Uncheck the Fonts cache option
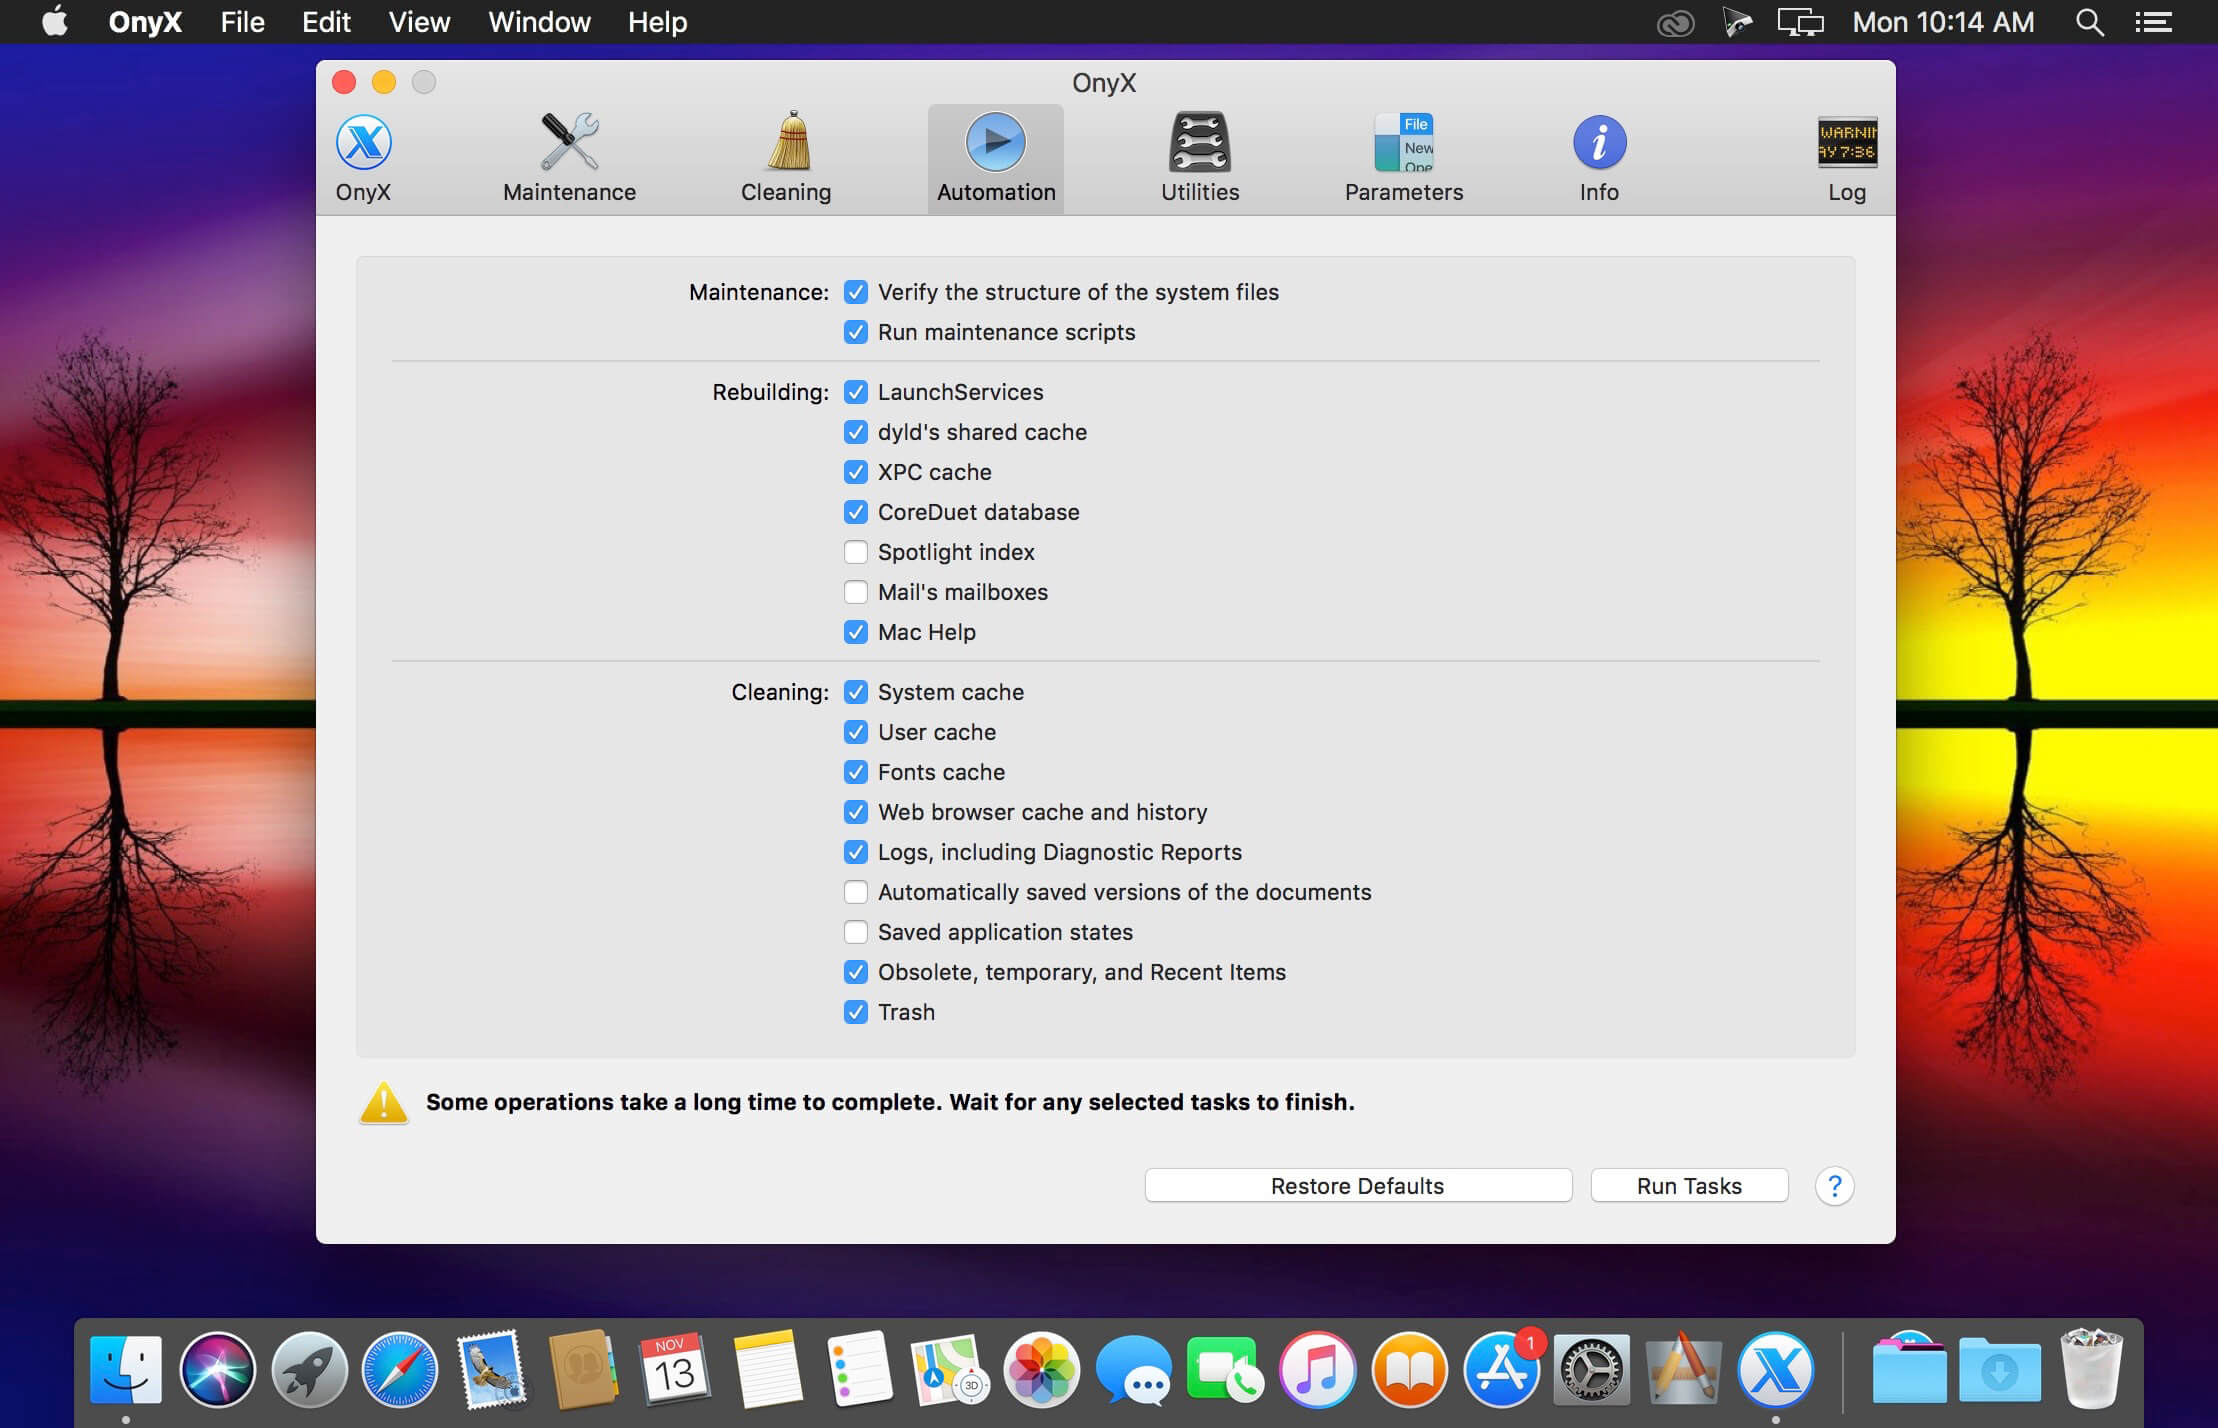 [x=856, y=772]
